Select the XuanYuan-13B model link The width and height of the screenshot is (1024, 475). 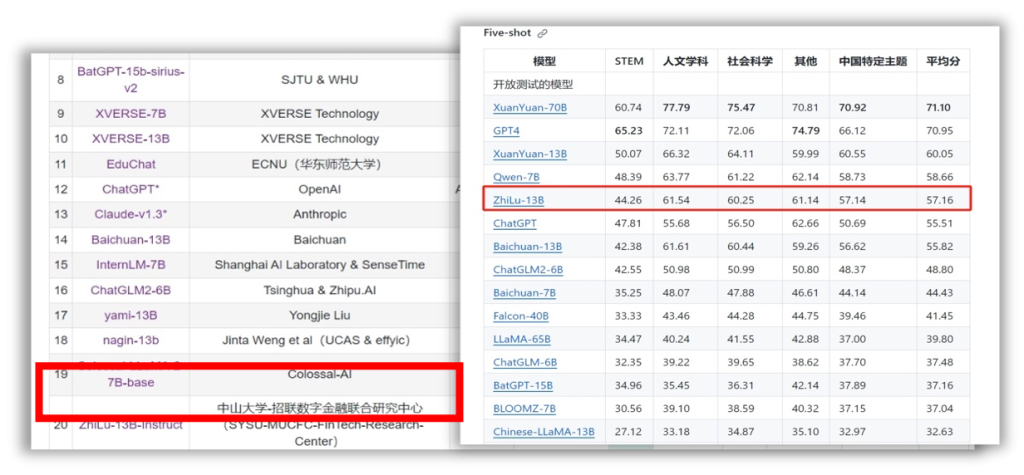530,154
